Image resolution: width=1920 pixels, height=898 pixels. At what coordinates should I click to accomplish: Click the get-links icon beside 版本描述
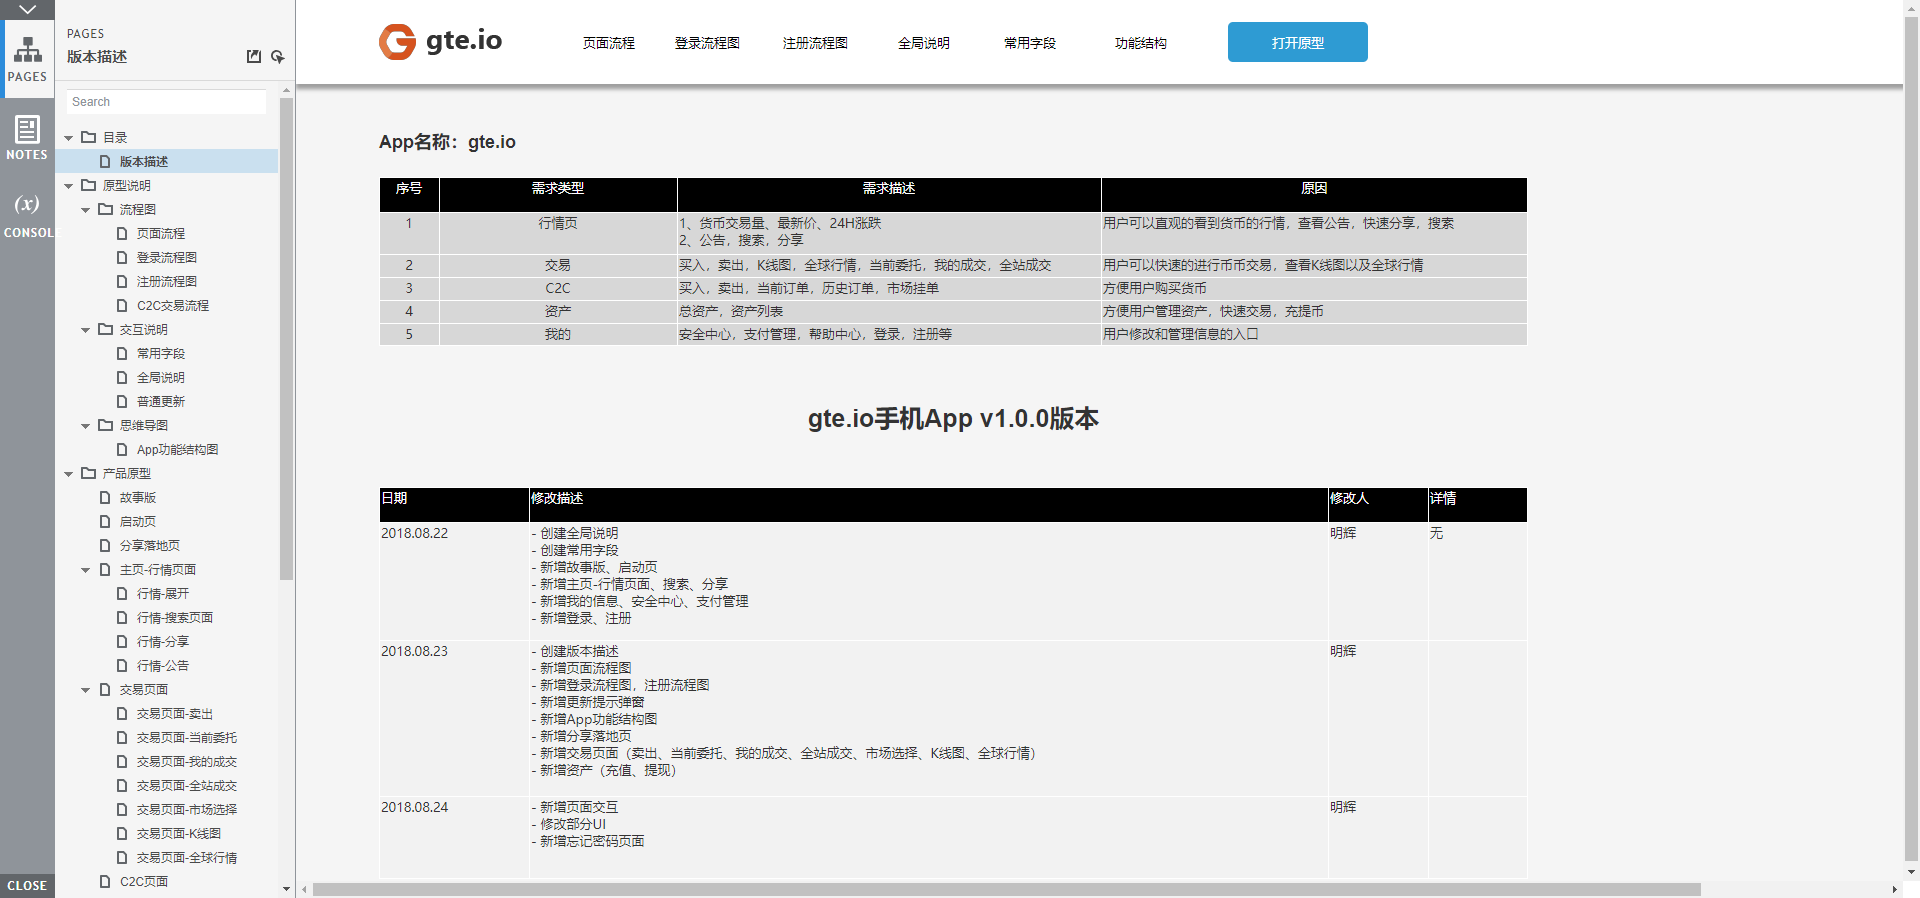click(277, 57)
